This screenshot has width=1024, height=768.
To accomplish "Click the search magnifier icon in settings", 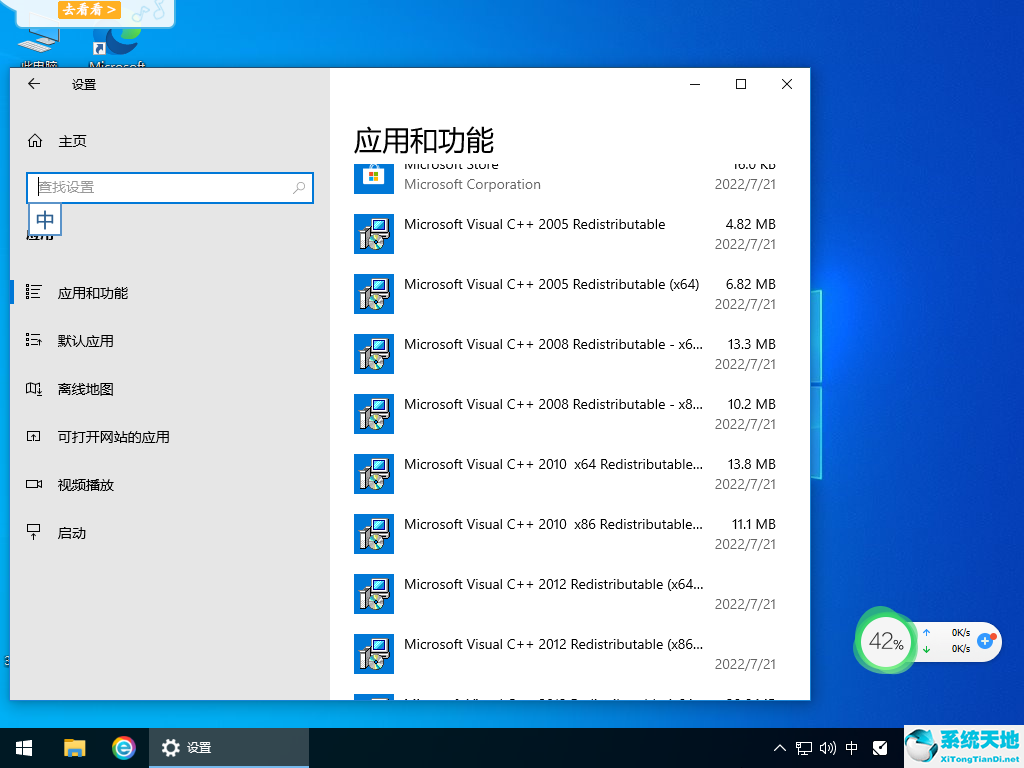I will [299, 188].
